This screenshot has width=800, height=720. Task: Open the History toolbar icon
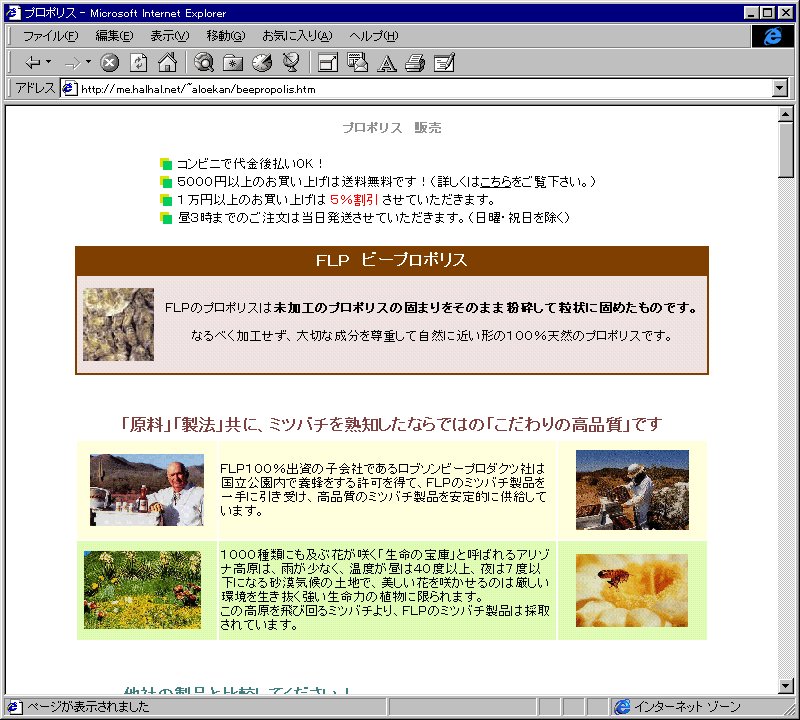pos(262,63)
